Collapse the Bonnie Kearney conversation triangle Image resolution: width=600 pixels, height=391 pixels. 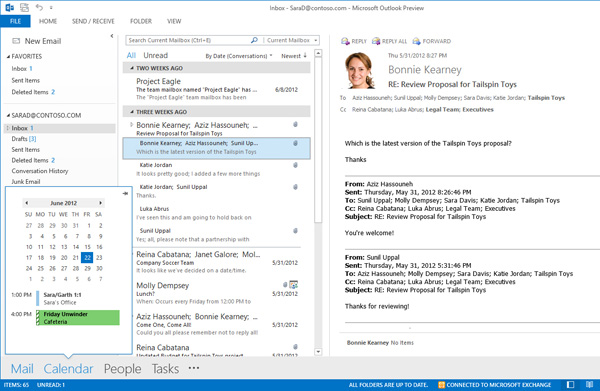click(132, 125)
